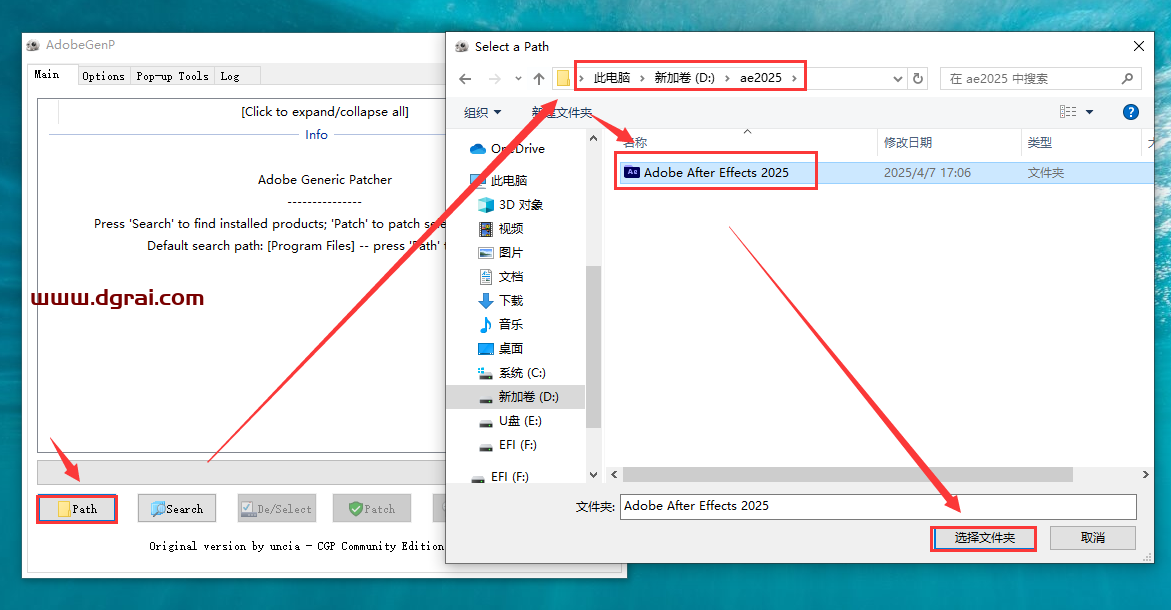Click 此电脑 in the address breadcrumb
Viewport: 1171px width, 610px height.
point(612,78)
